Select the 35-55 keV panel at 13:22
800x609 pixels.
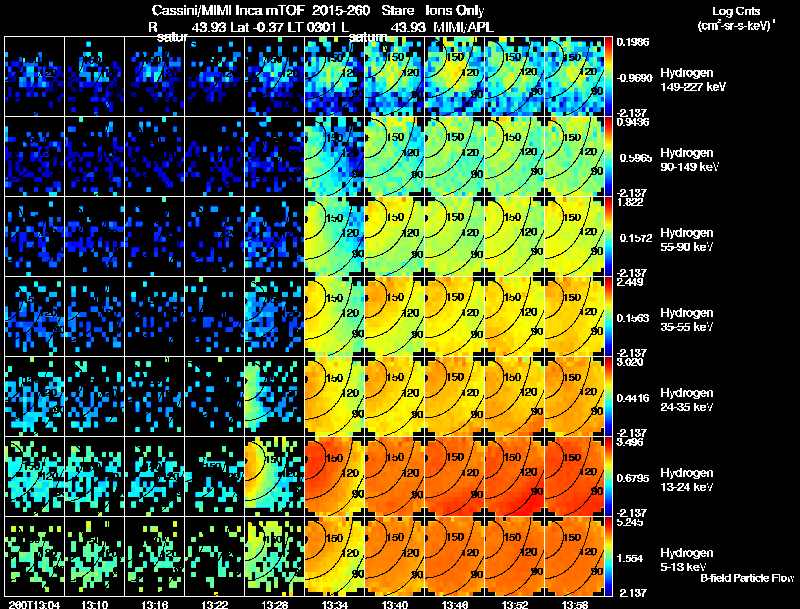tap(214, 317)
